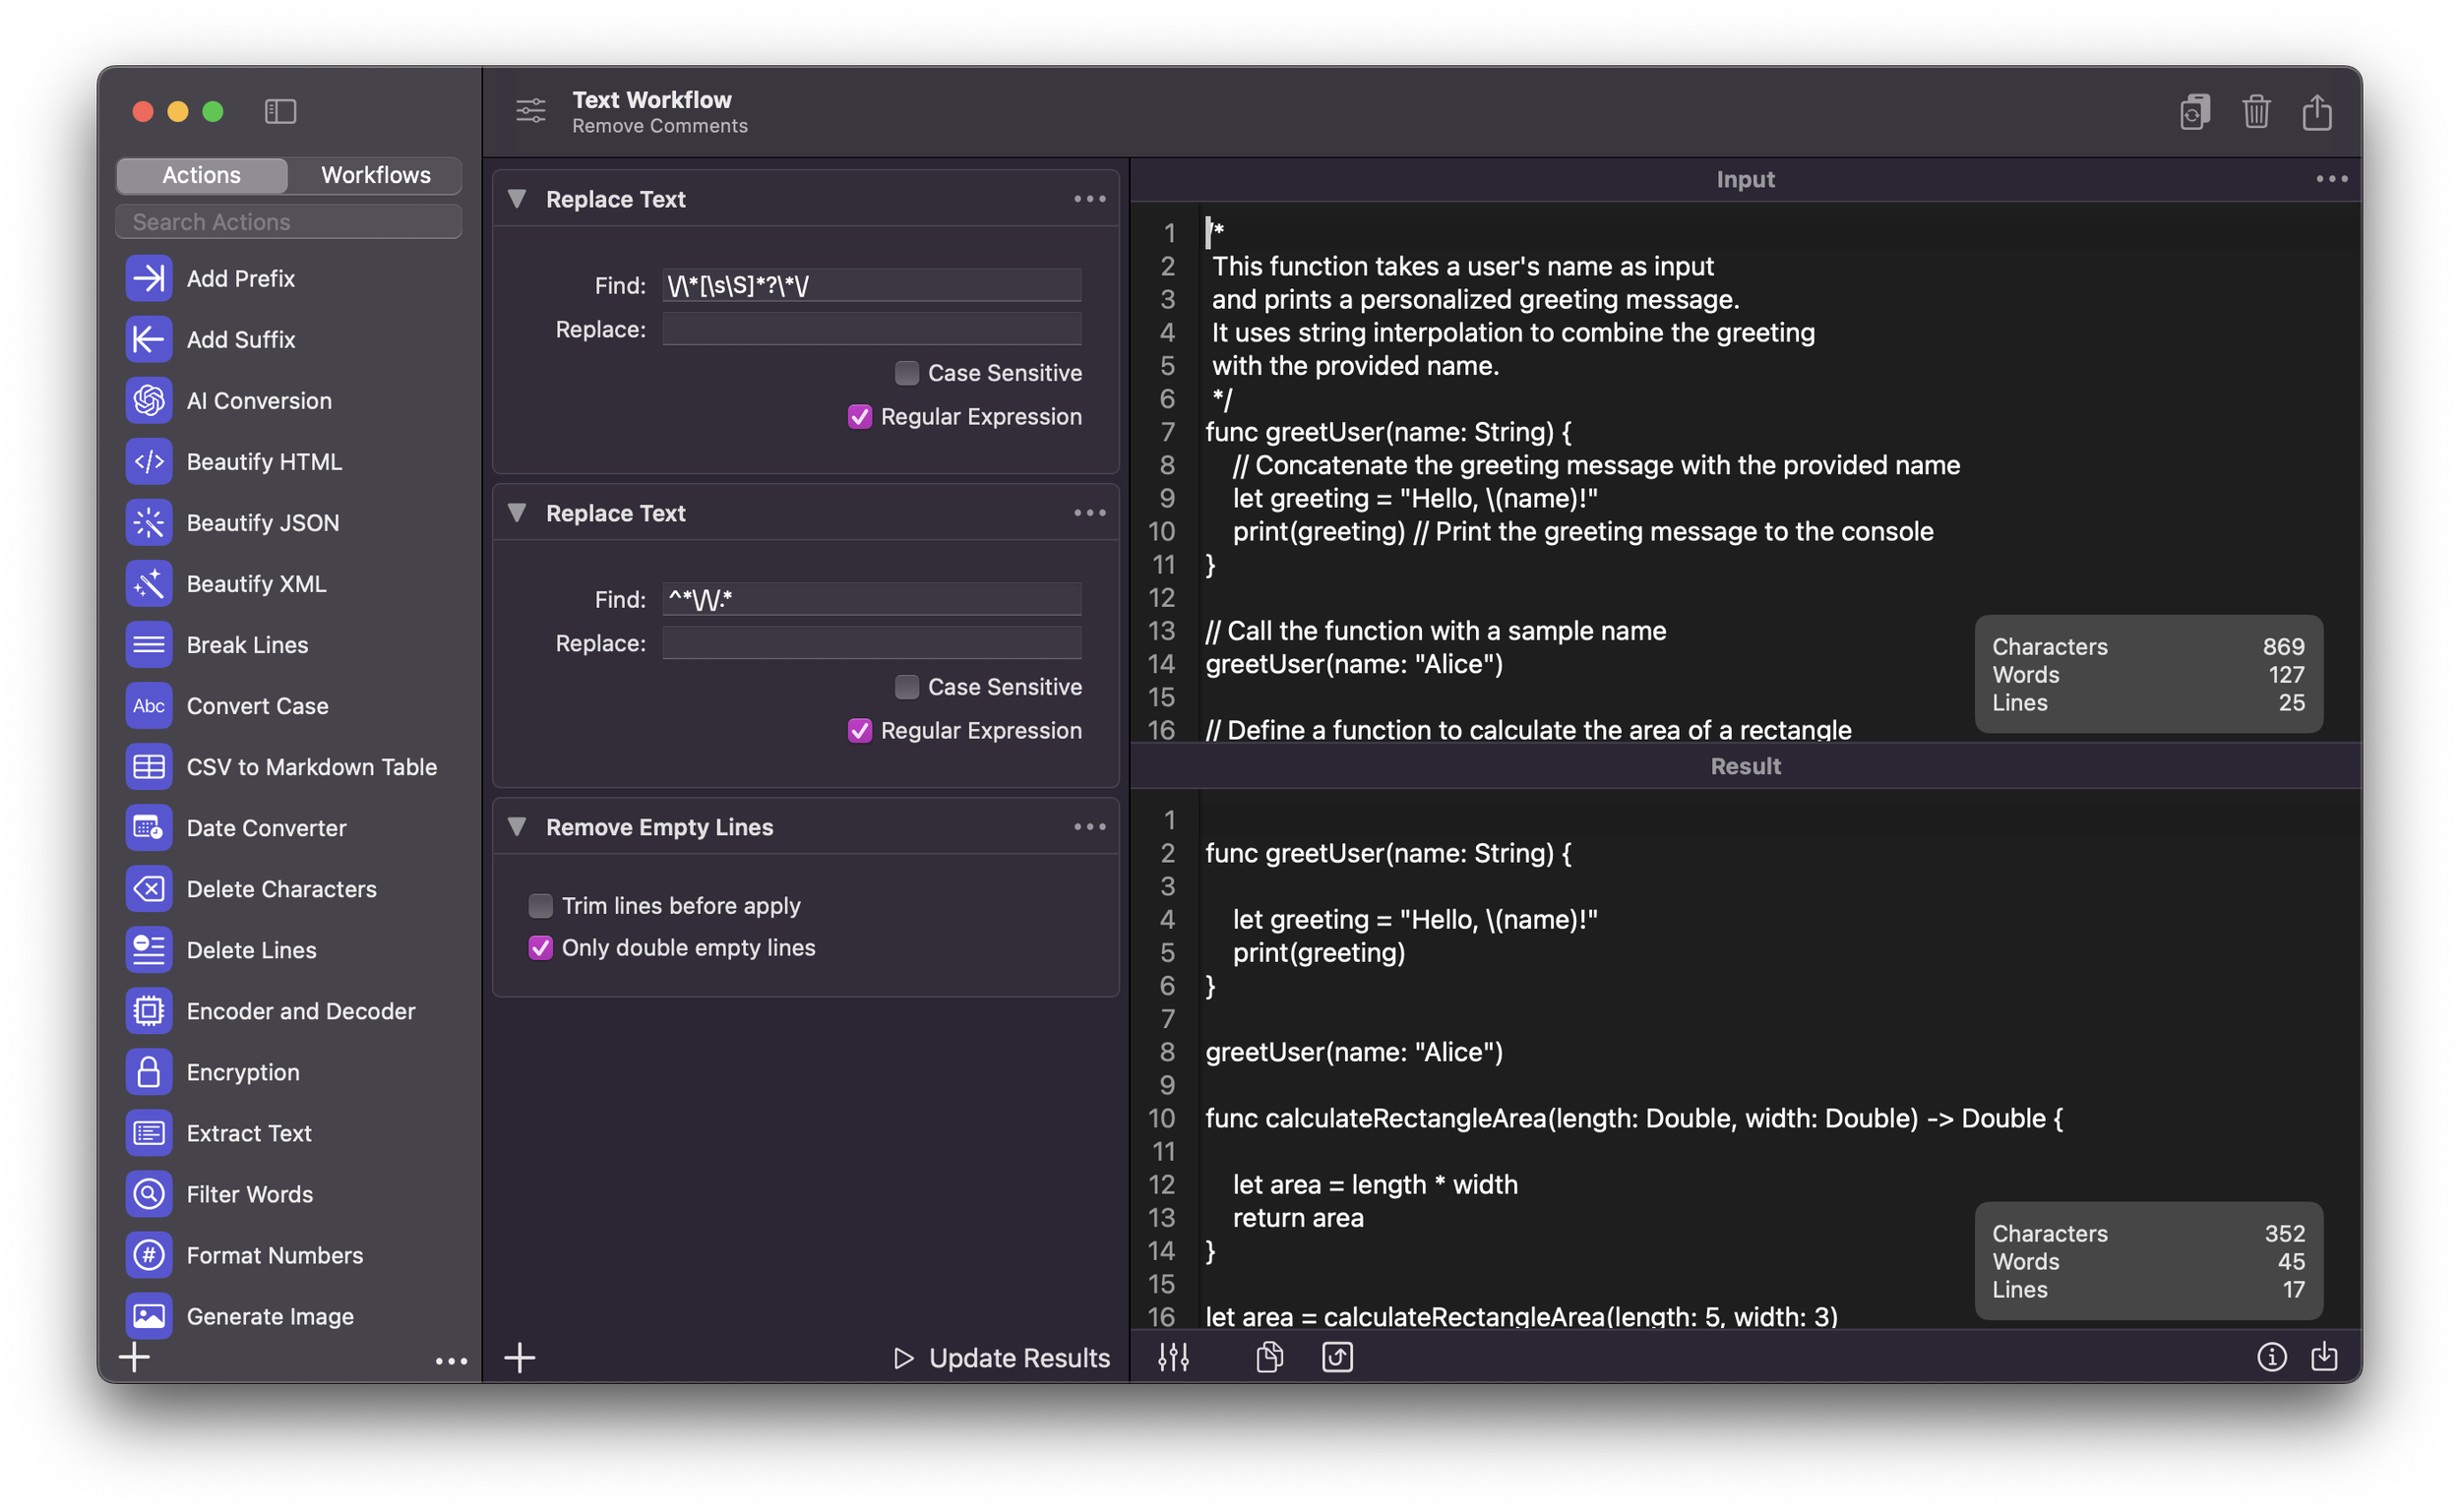Switch to the Actions tab

coord(202,175)
